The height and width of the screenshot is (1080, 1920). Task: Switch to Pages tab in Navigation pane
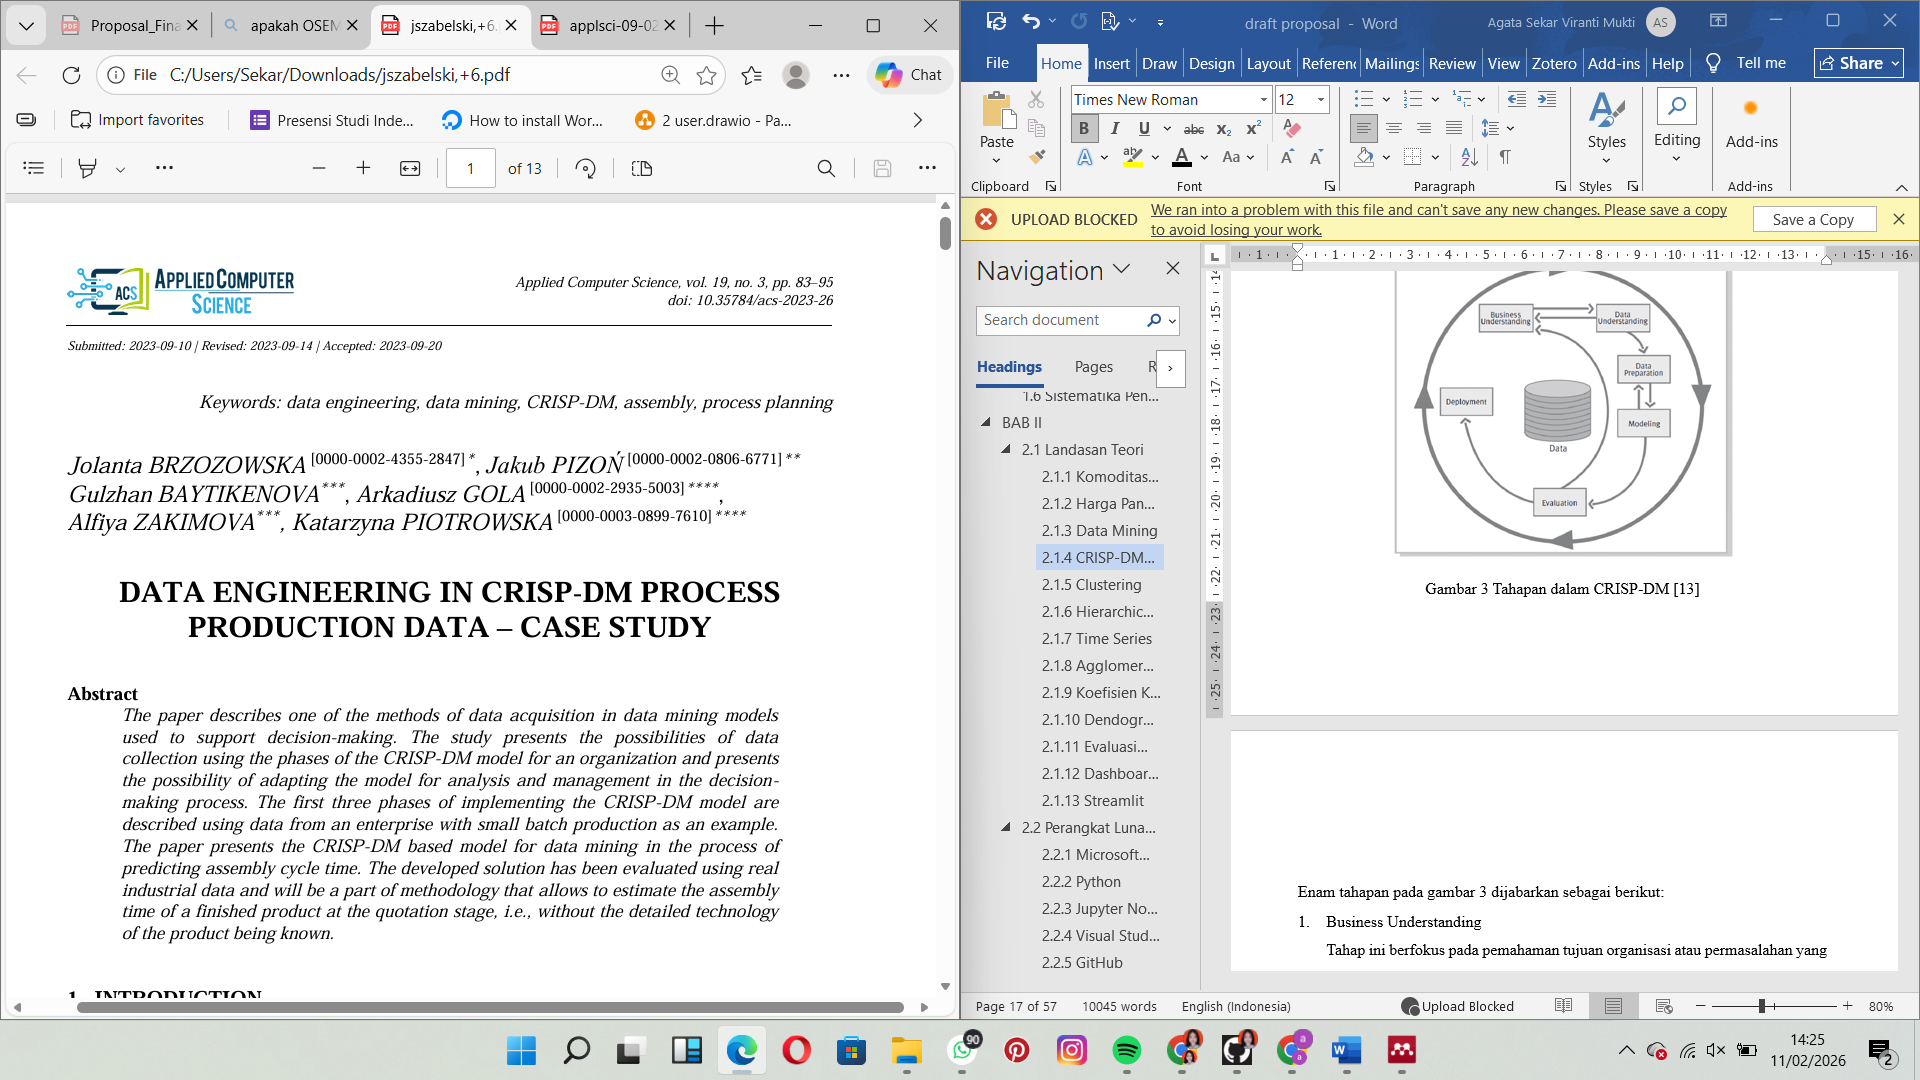(x=1093, y=367)
